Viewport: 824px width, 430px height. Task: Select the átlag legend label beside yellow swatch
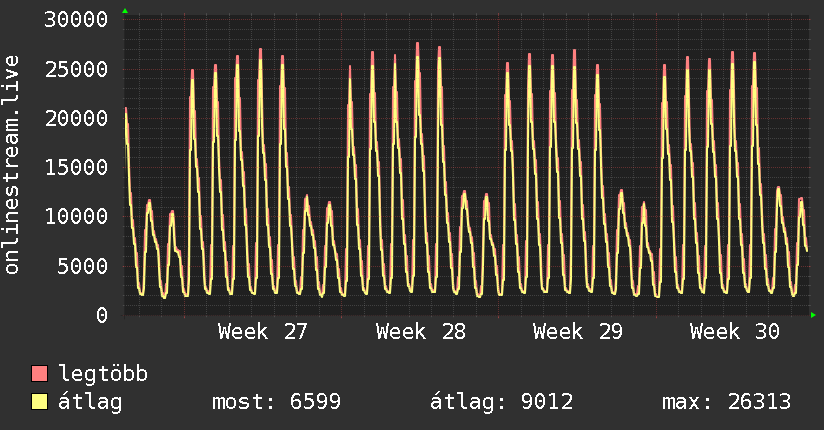(x=90, y=402)
